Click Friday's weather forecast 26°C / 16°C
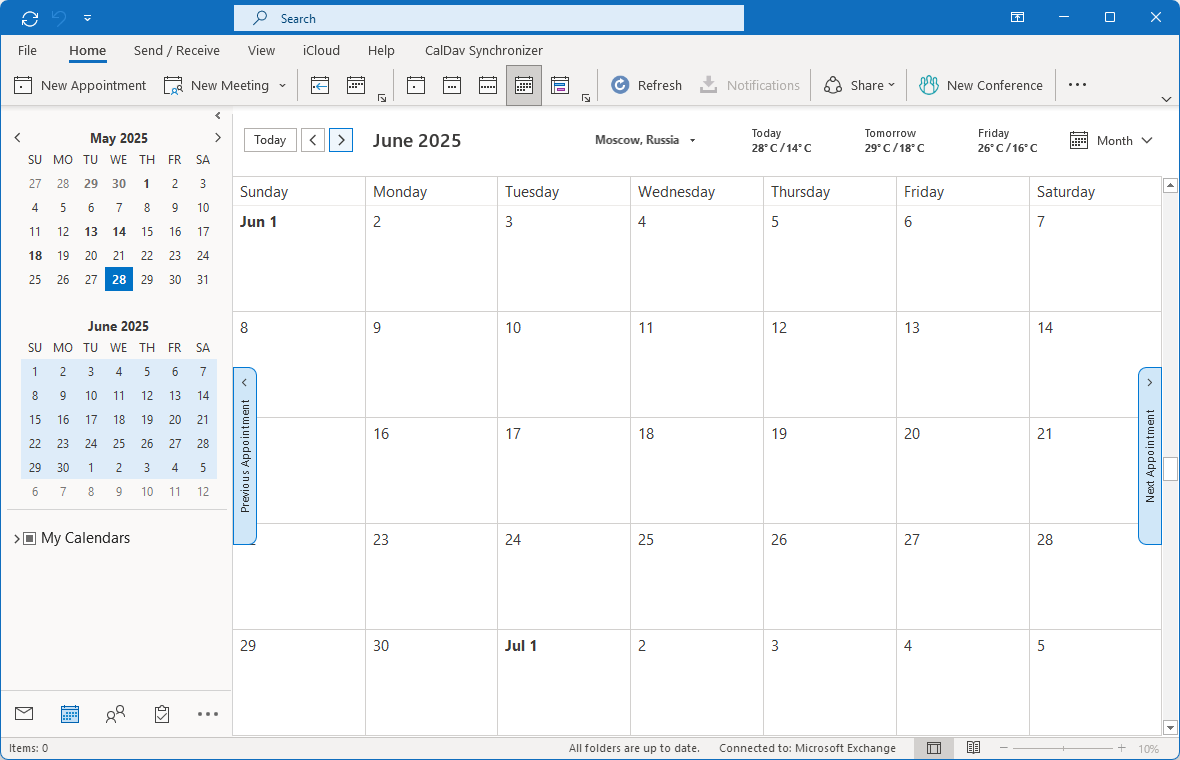 click(1007, 141)
